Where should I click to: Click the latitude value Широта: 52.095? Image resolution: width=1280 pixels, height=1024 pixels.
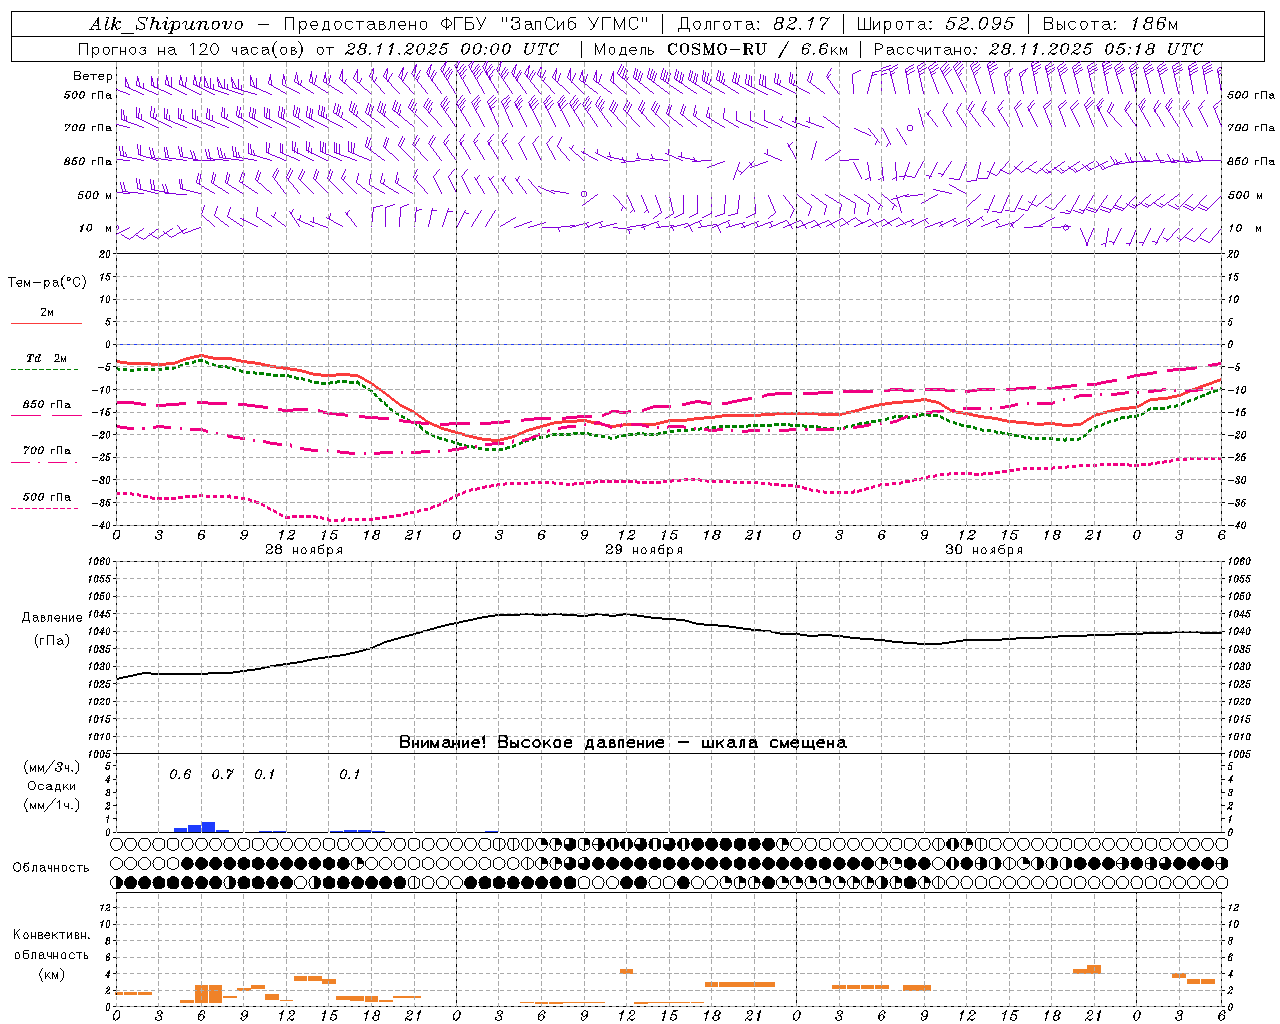936,24
